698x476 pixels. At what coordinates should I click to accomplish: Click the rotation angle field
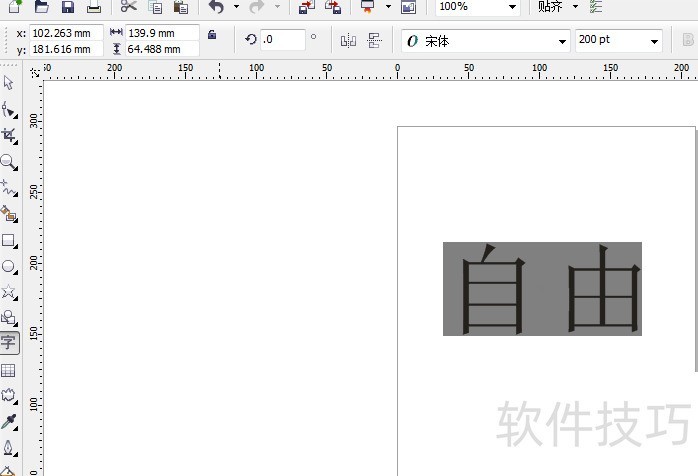[x=283, y=40]
